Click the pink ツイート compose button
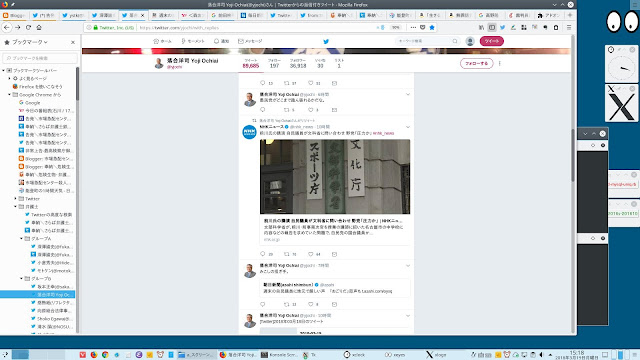Image resolution: width=640 pixels, height=360 pixels. (491, 41)
